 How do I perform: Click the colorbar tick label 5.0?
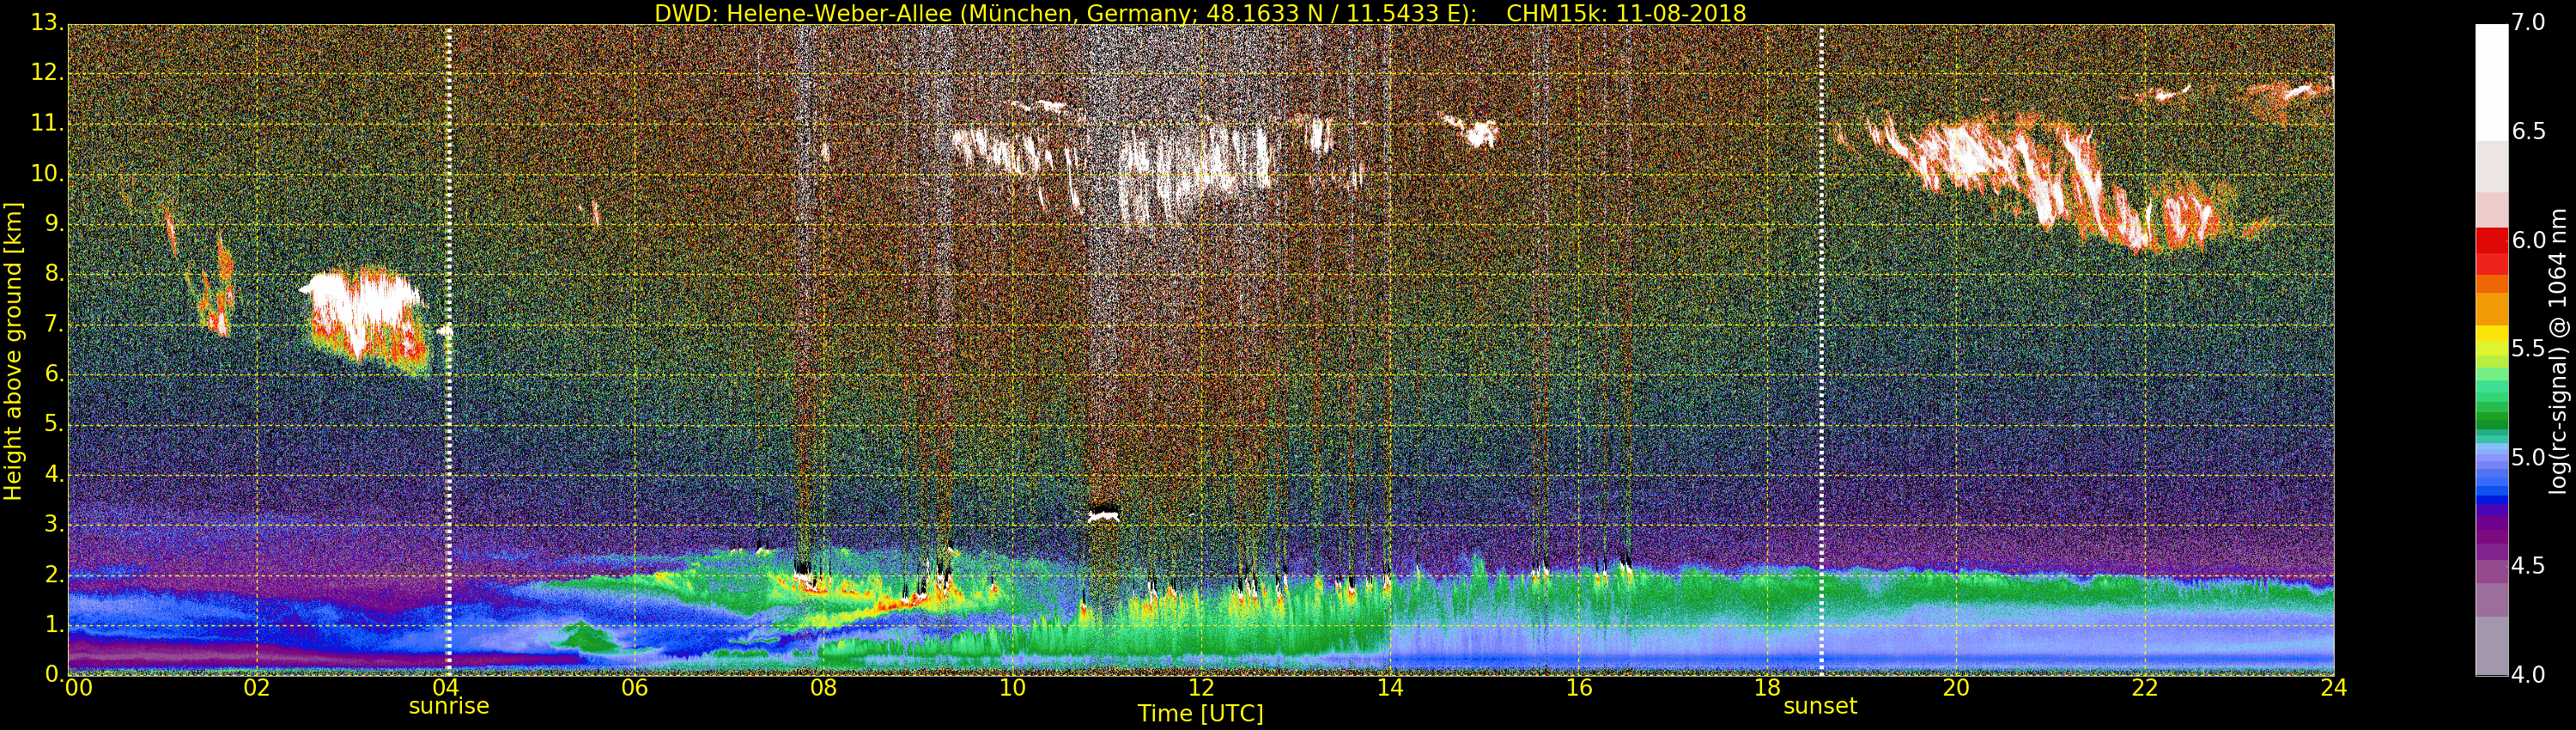point(2529,458)
